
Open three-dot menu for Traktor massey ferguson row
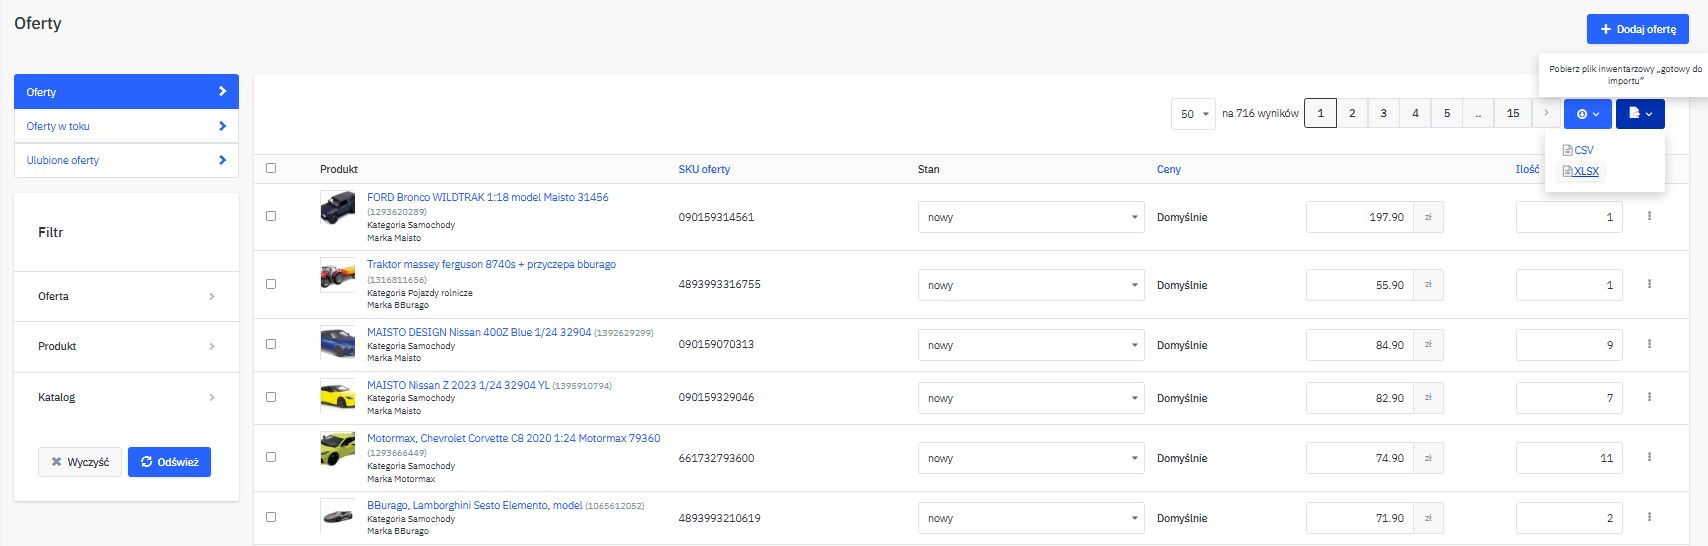tap(1649, 284)
